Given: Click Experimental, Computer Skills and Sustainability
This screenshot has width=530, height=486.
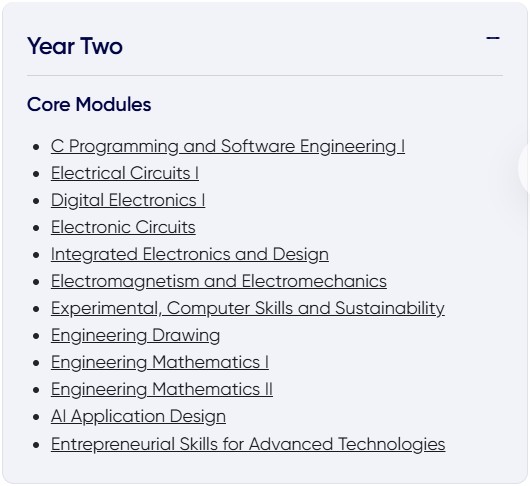Looking at the screenshot, I should [x=247, y=308].
